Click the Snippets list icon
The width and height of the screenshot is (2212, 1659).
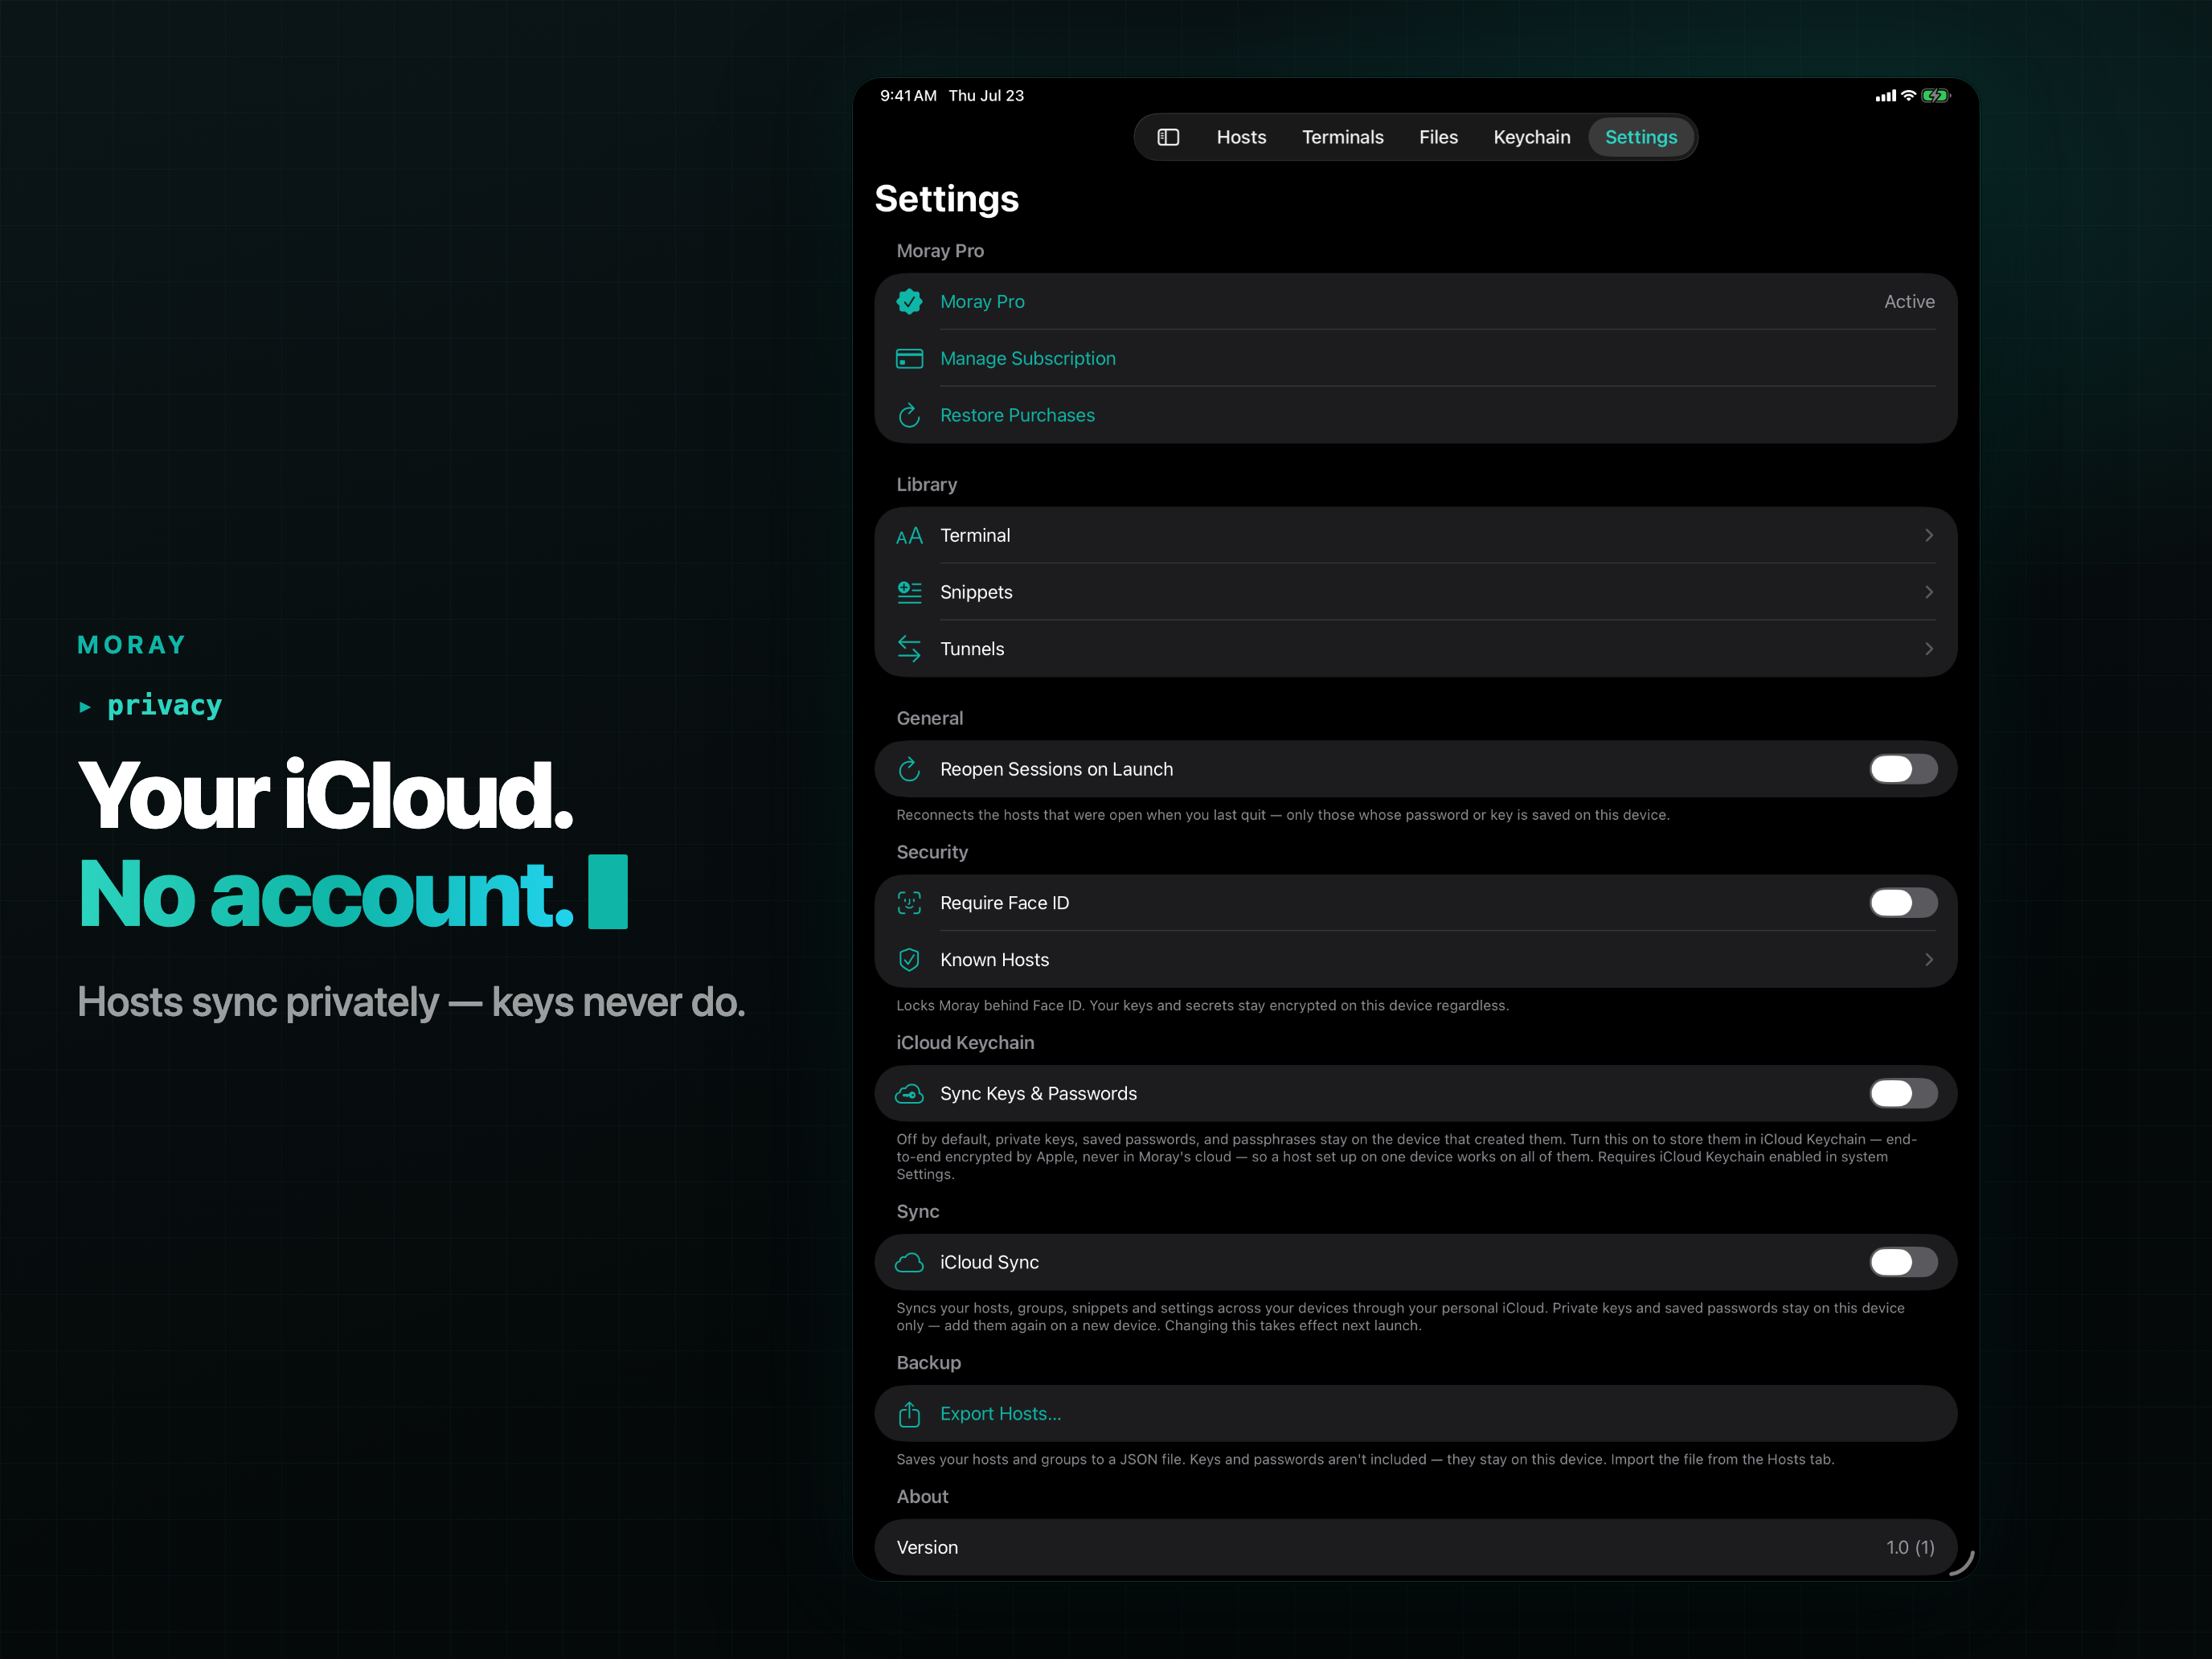coord(909,592)
